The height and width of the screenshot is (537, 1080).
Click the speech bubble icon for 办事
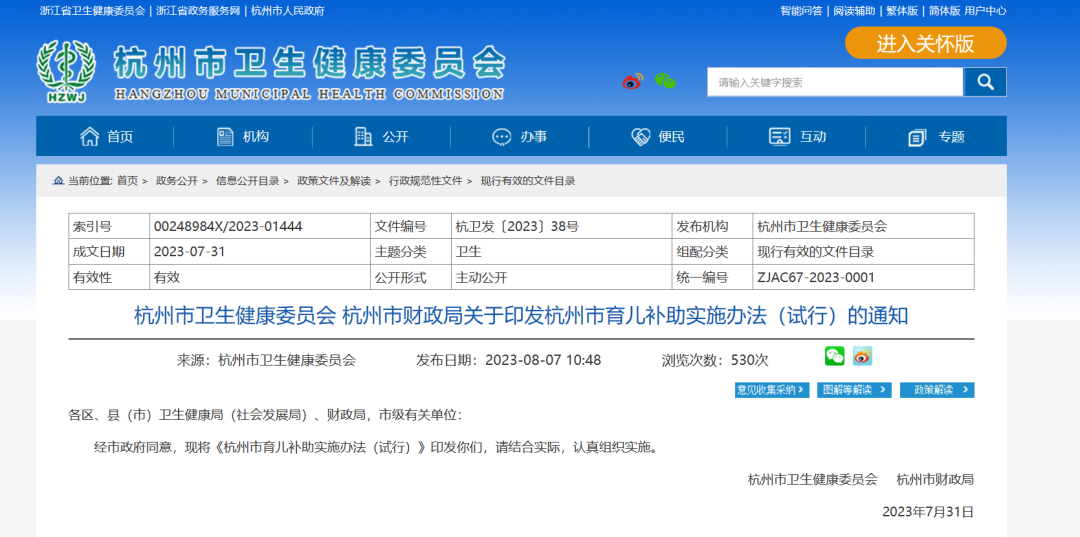(501, 137)
